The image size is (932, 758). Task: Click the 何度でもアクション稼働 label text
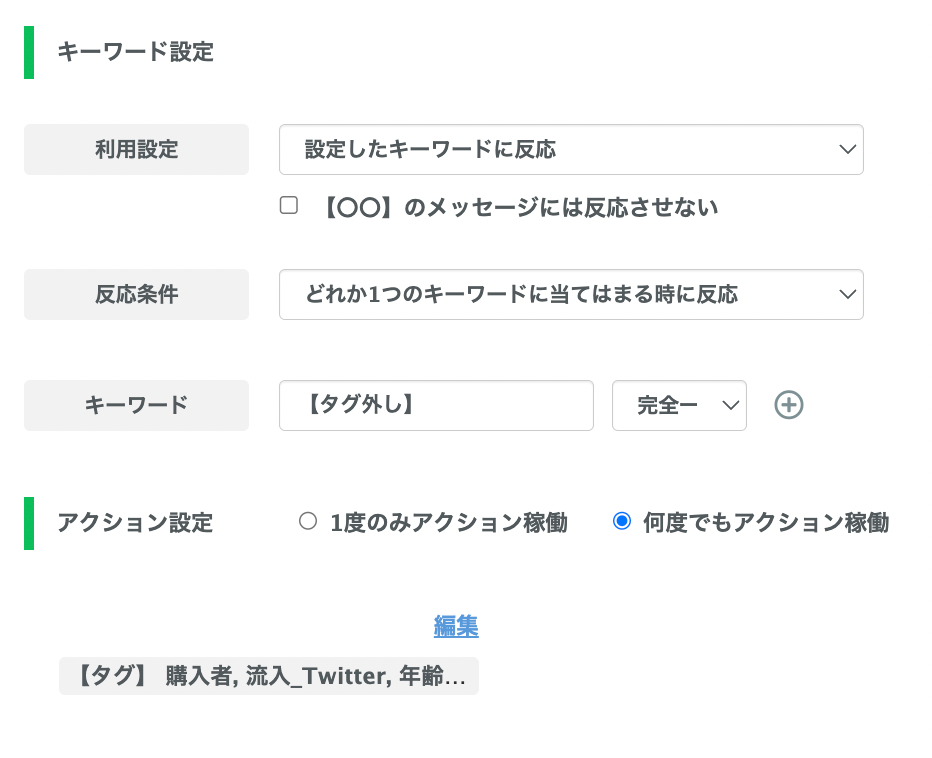pyautogui.click(x=766, y=523)
